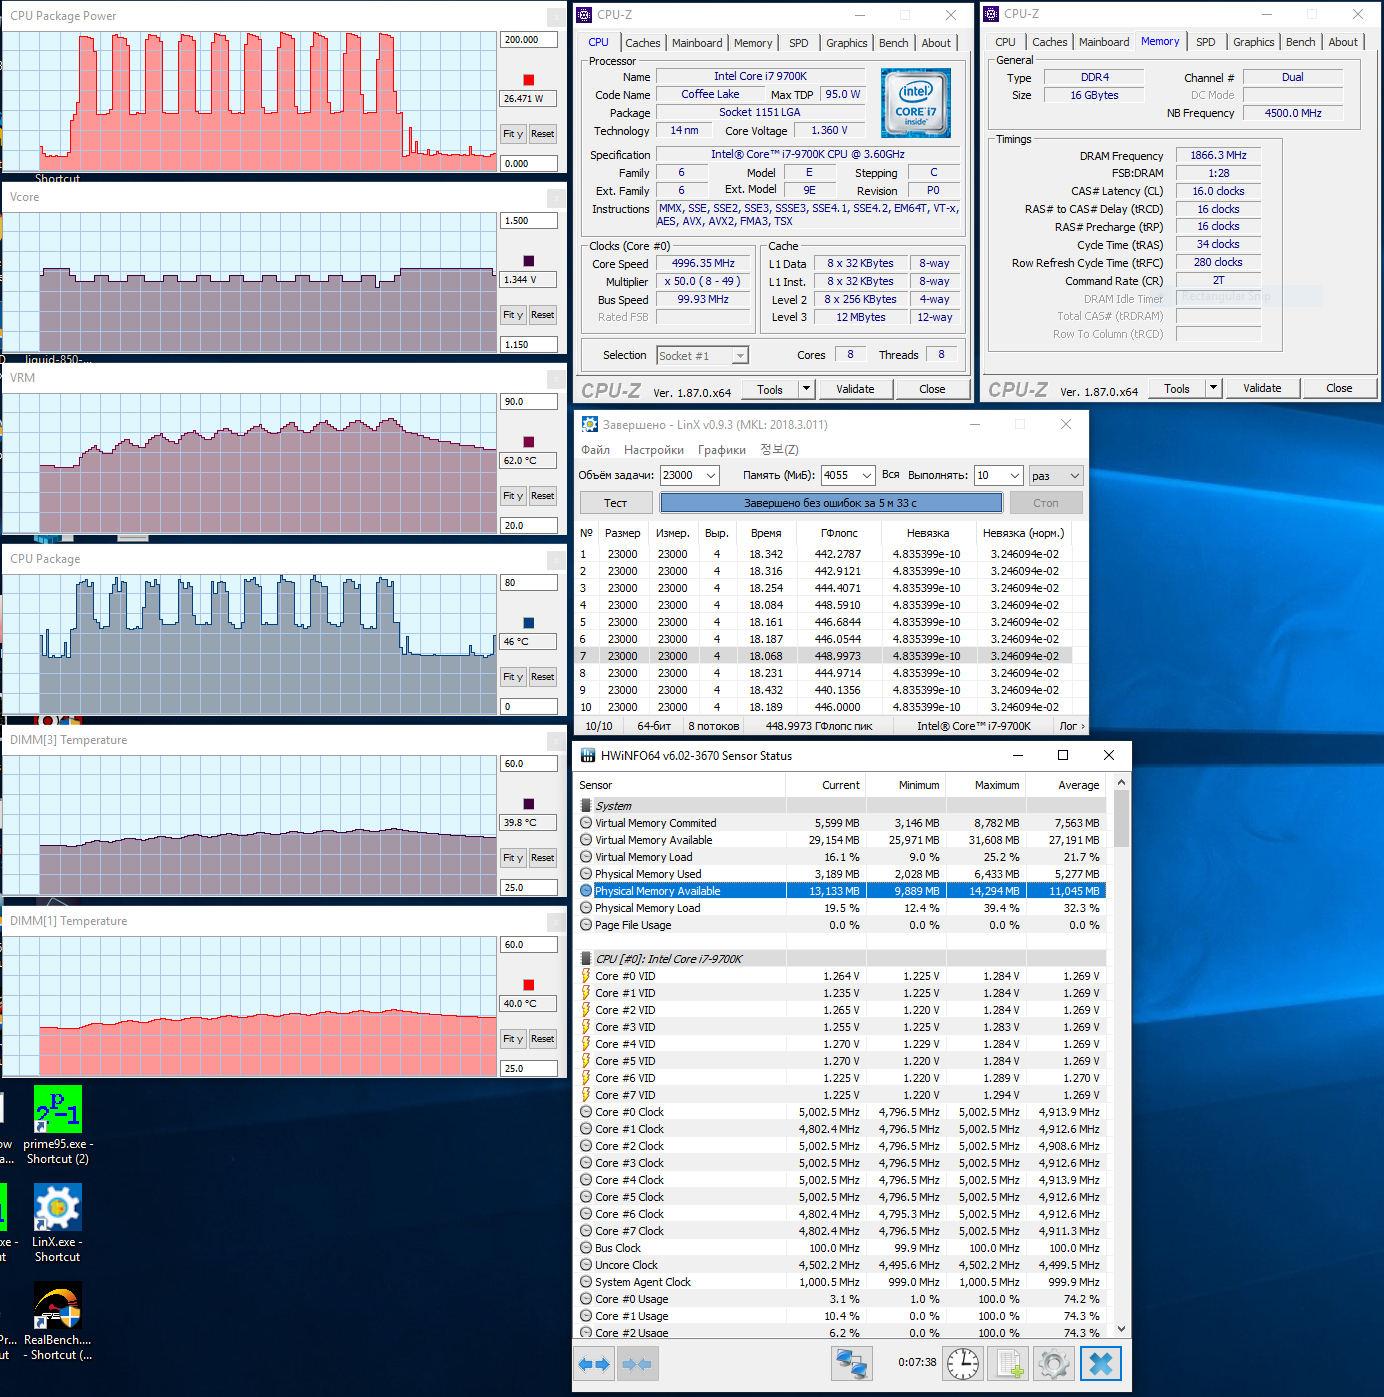This screenshot has height=1397, width=1384.
Task: Click the expand-columns arrows icon in HWiNFO
Action: [594, 1364]
